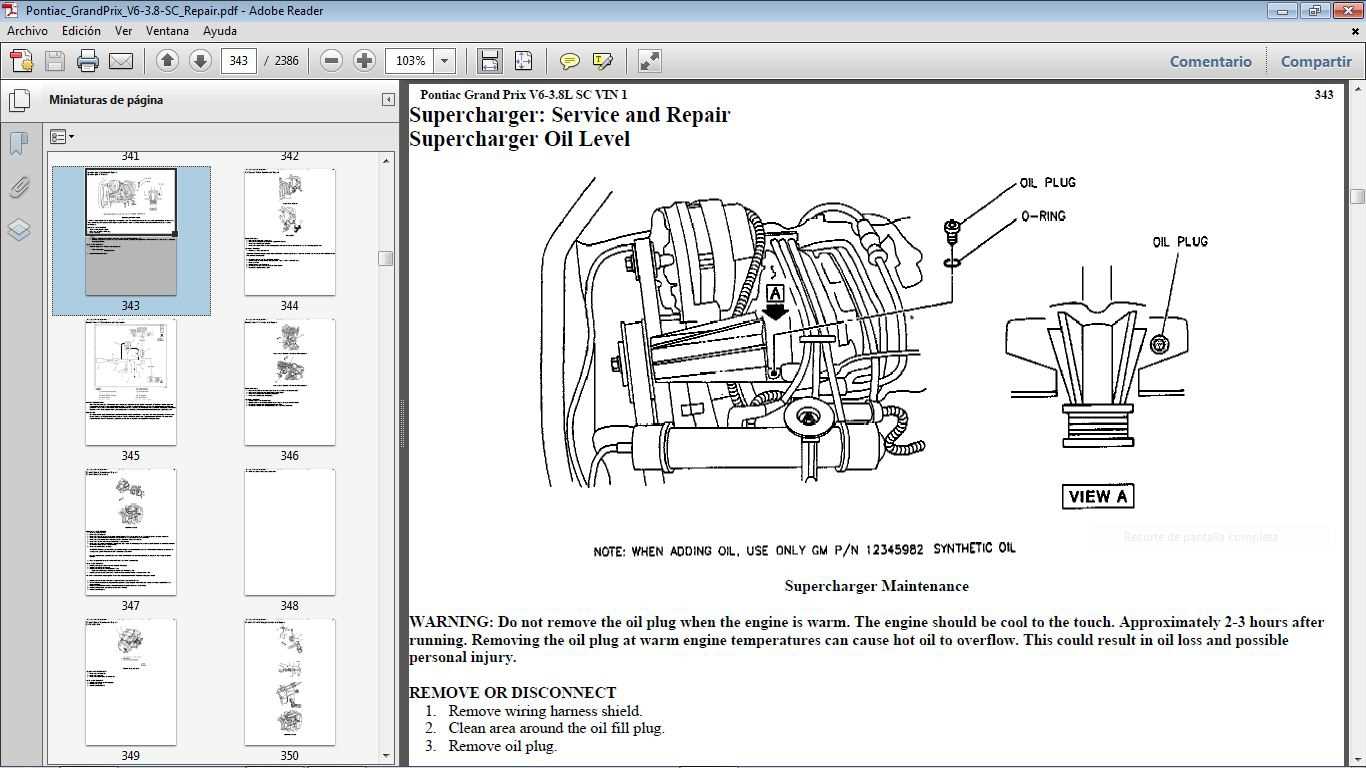Select page 350 thumbnail
1366x768 pixels.
(290, 682)
